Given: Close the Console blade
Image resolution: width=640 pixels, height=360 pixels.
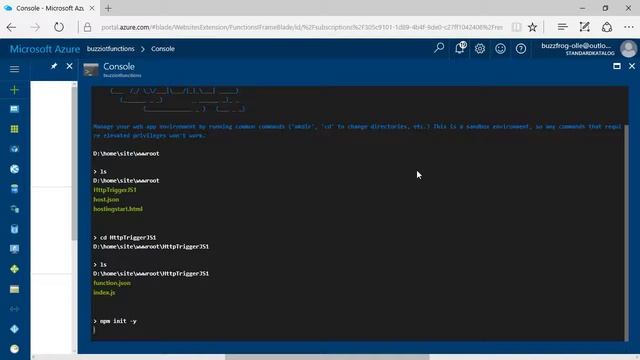Looking at the screenshot, I should 632,66.
